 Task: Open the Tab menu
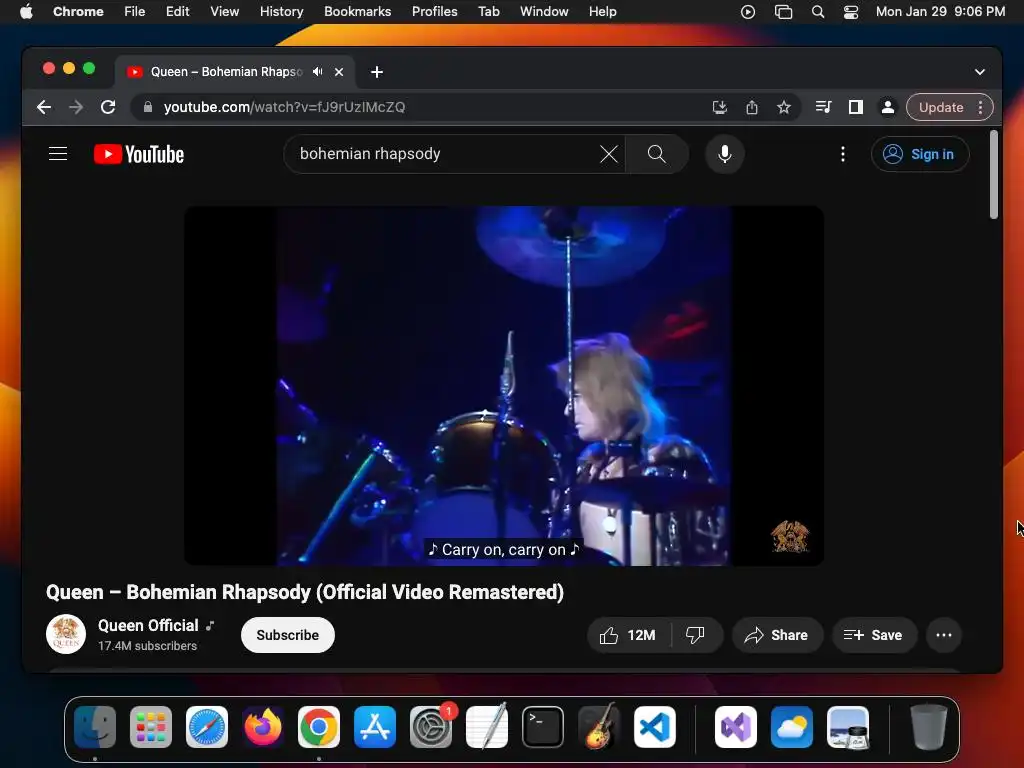[488, 11]
